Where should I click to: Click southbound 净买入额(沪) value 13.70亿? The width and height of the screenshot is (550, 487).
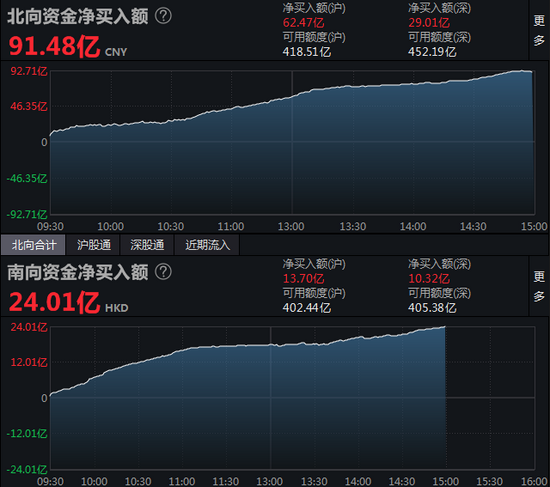click(303, 279)
